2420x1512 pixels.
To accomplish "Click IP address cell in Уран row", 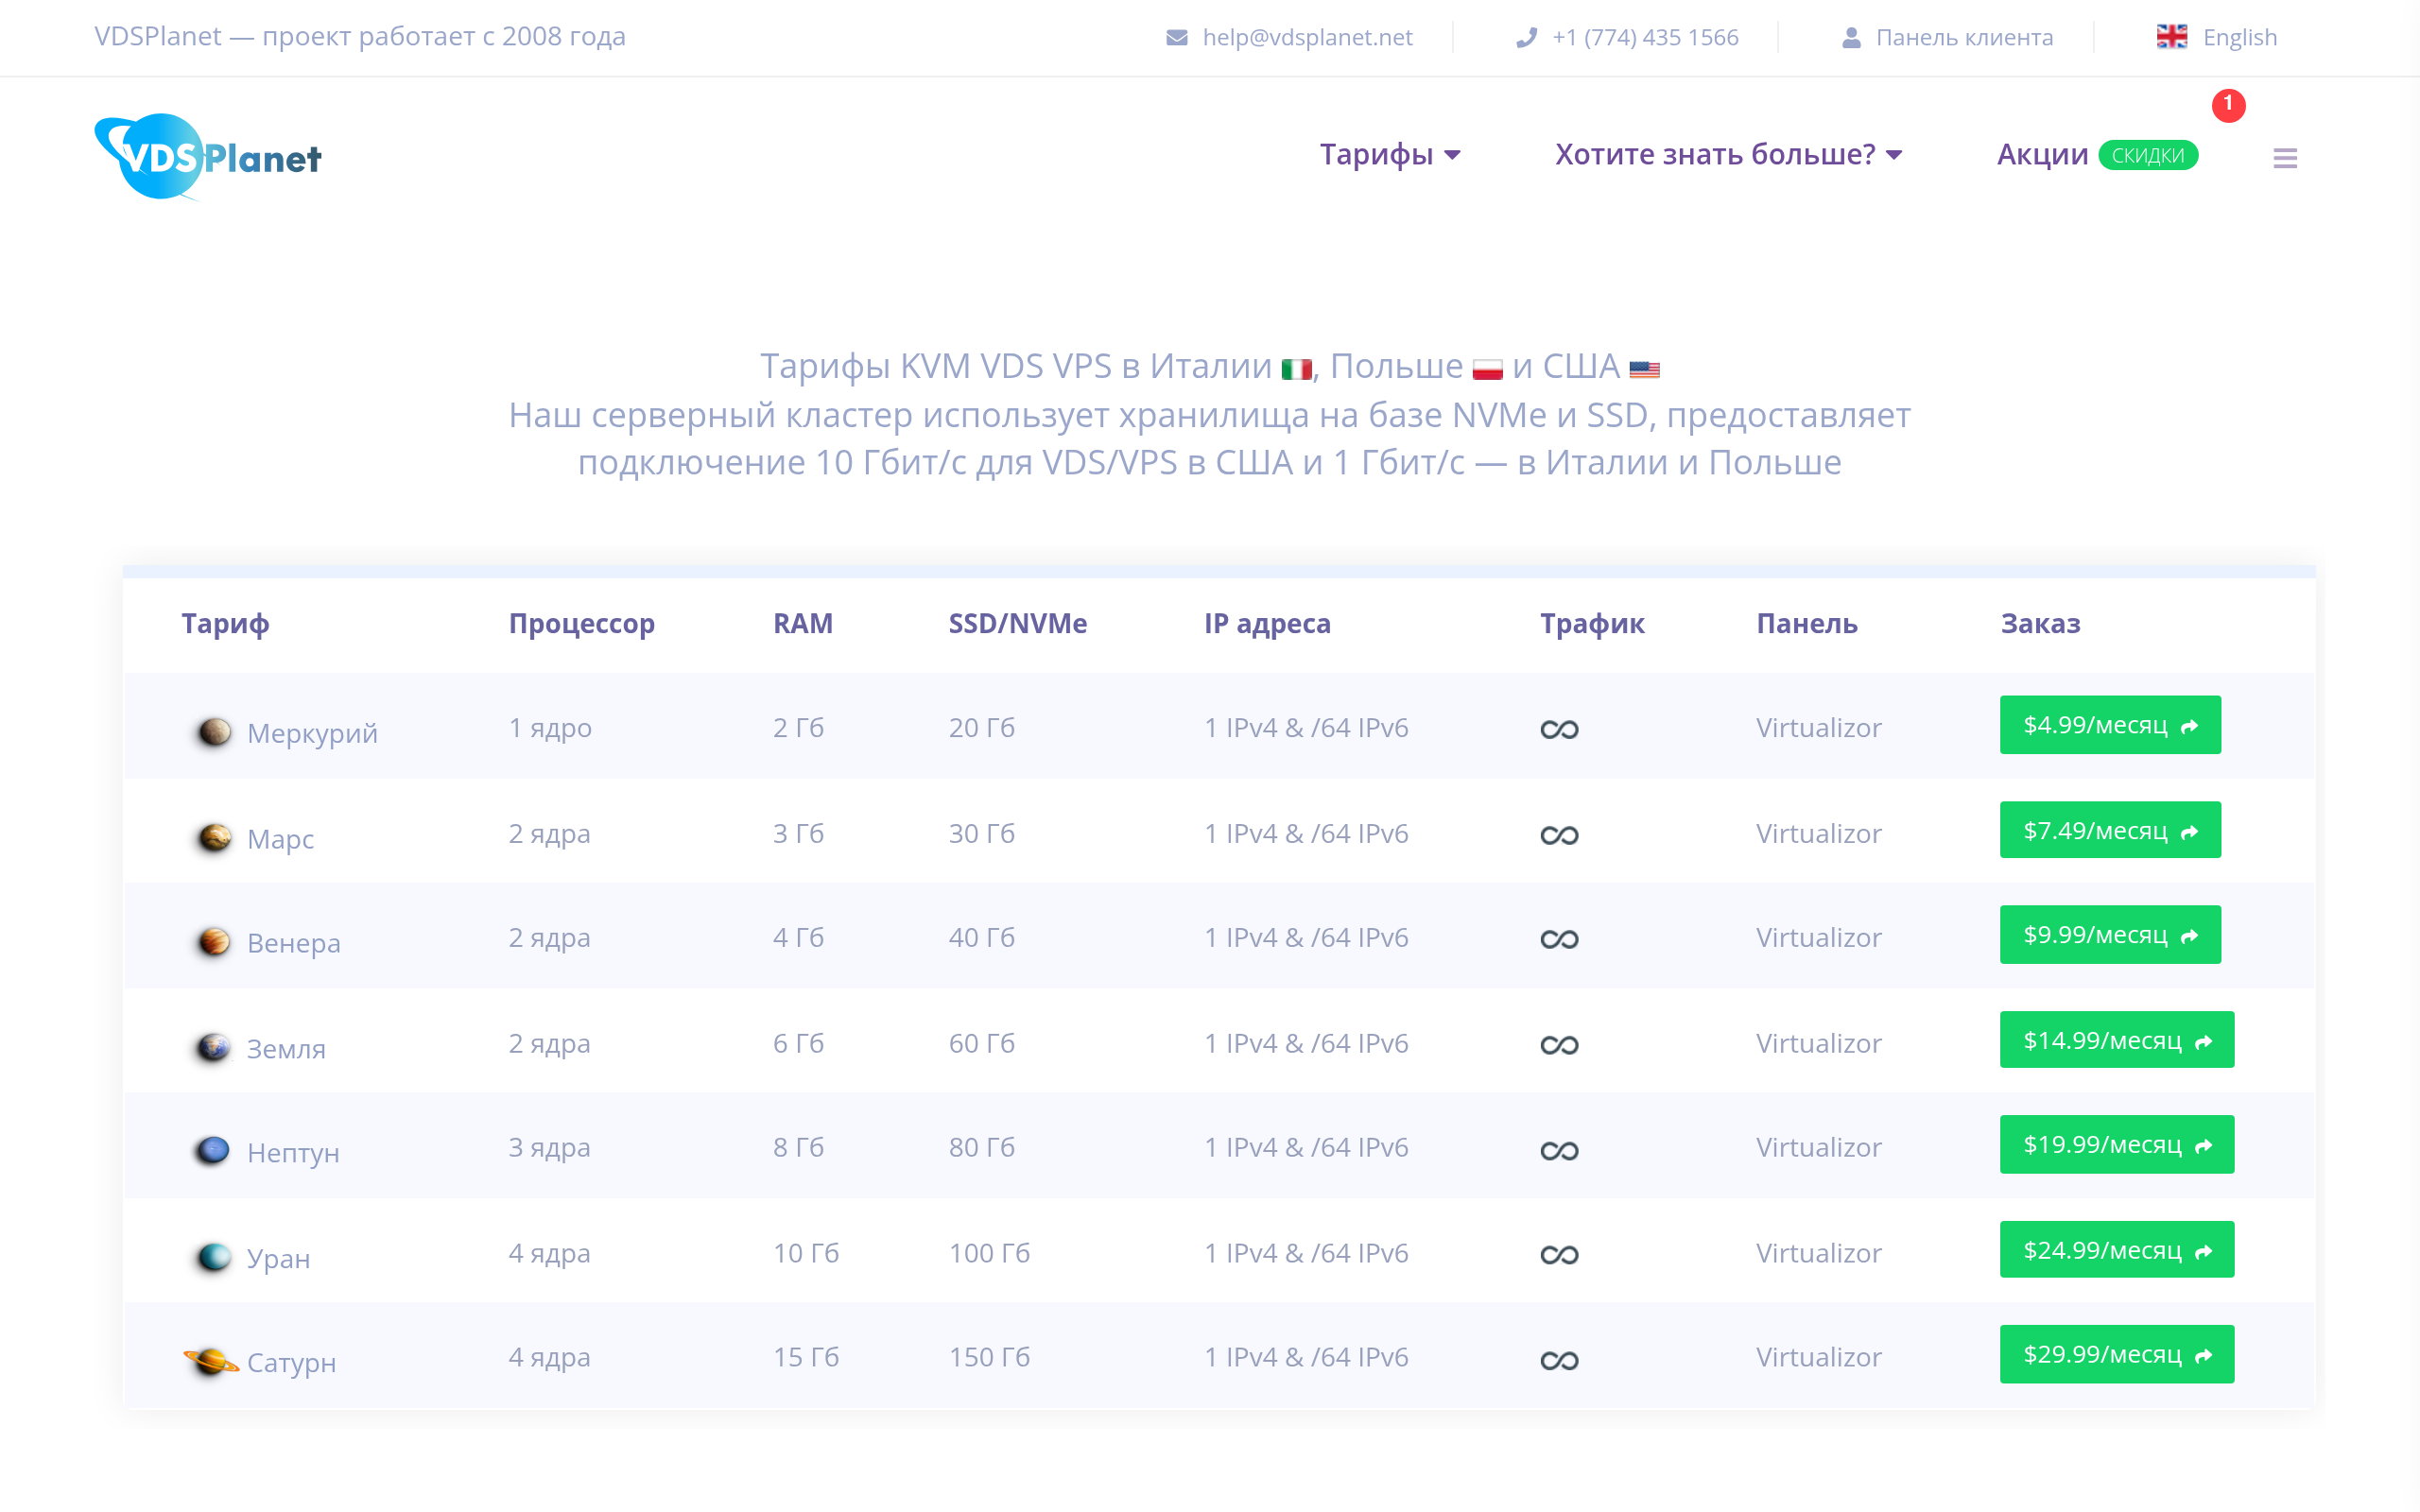I will (1306, 1253).
